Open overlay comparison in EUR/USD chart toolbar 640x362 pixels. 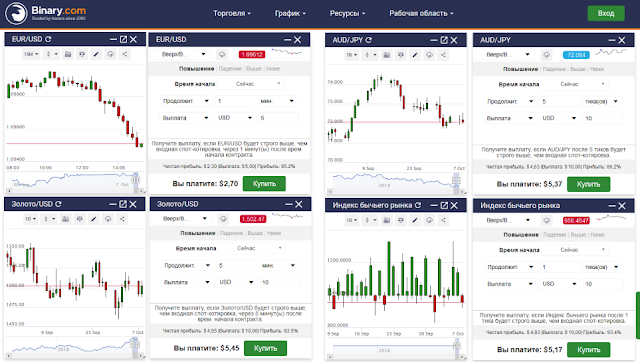[x=82, y=54]
